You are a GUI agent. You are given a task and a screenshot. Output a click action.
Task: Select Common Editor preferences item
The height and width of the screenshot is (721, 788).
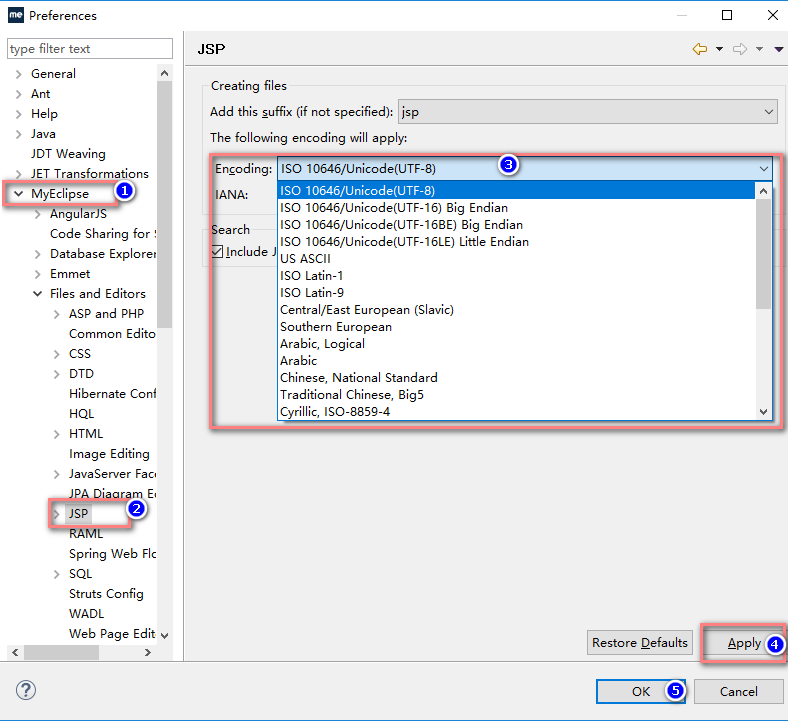pyautogui.click(x=112, y=334)
